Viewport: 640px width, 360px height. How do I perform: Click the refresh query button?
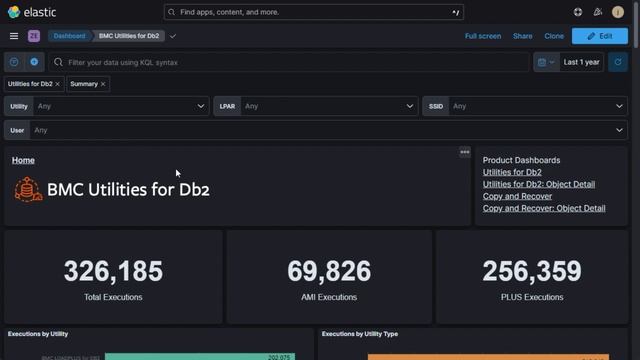[x=618, y=62]
